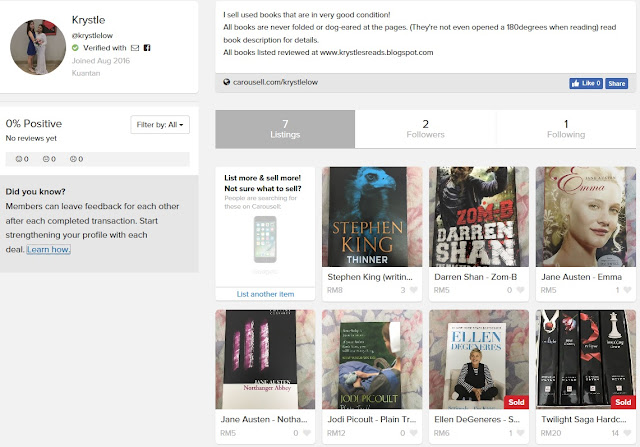Click the RM6 price on Ellen DeGeneres
640x447 pixels.
[441, 433]
